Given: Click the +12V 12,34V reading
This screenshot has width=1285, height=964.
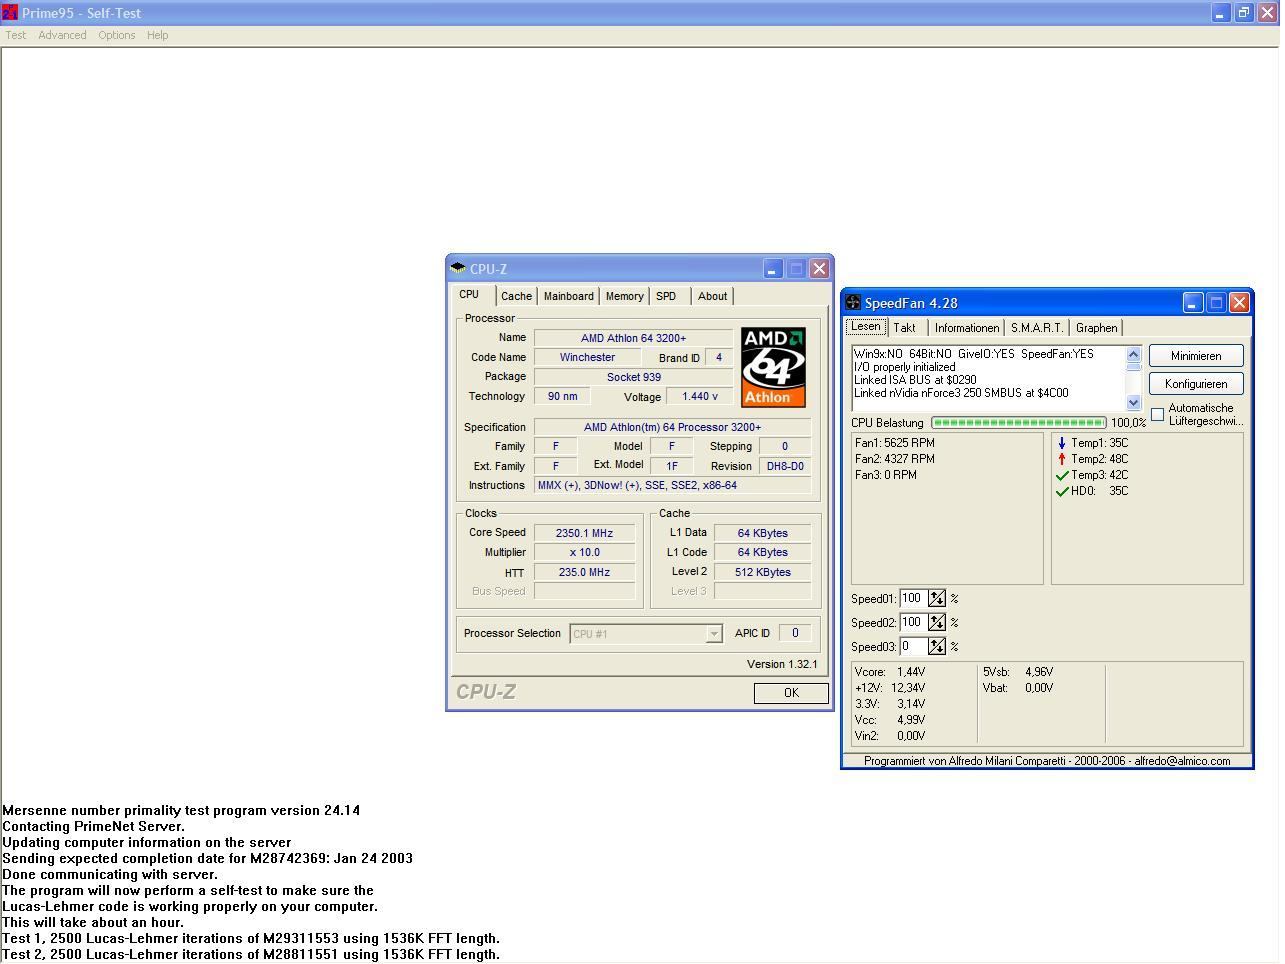Looking at the screenshot, I should coord(890,688).
